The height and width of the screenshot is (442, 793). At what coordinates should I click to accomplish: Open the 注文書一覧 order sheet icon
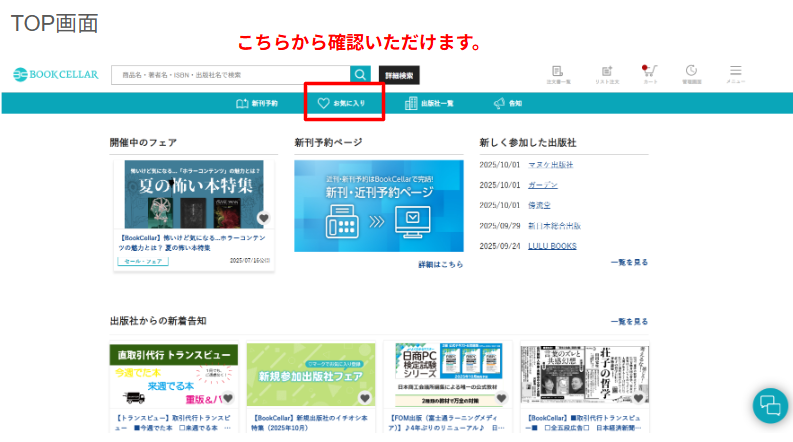point(558,74)
